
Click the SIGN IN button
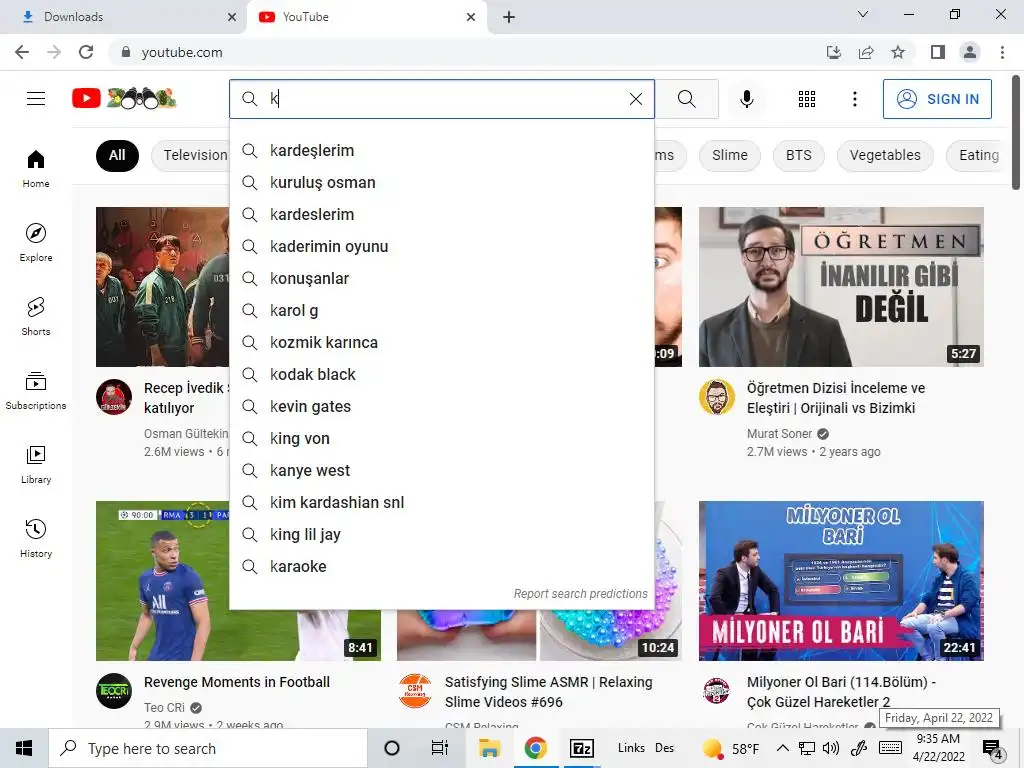pos(936,99)
